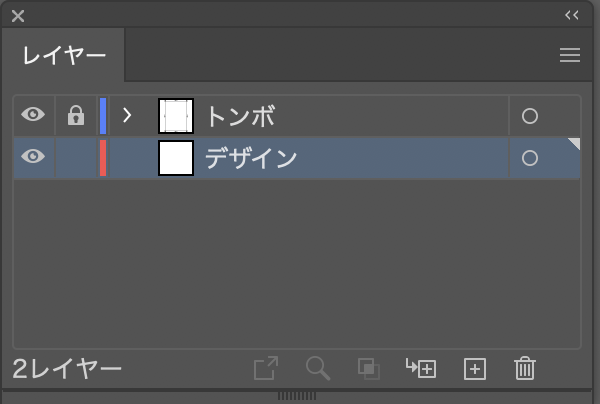Click make/release clipping mask icon
The image size is (600, 404).
pos(368,369)
